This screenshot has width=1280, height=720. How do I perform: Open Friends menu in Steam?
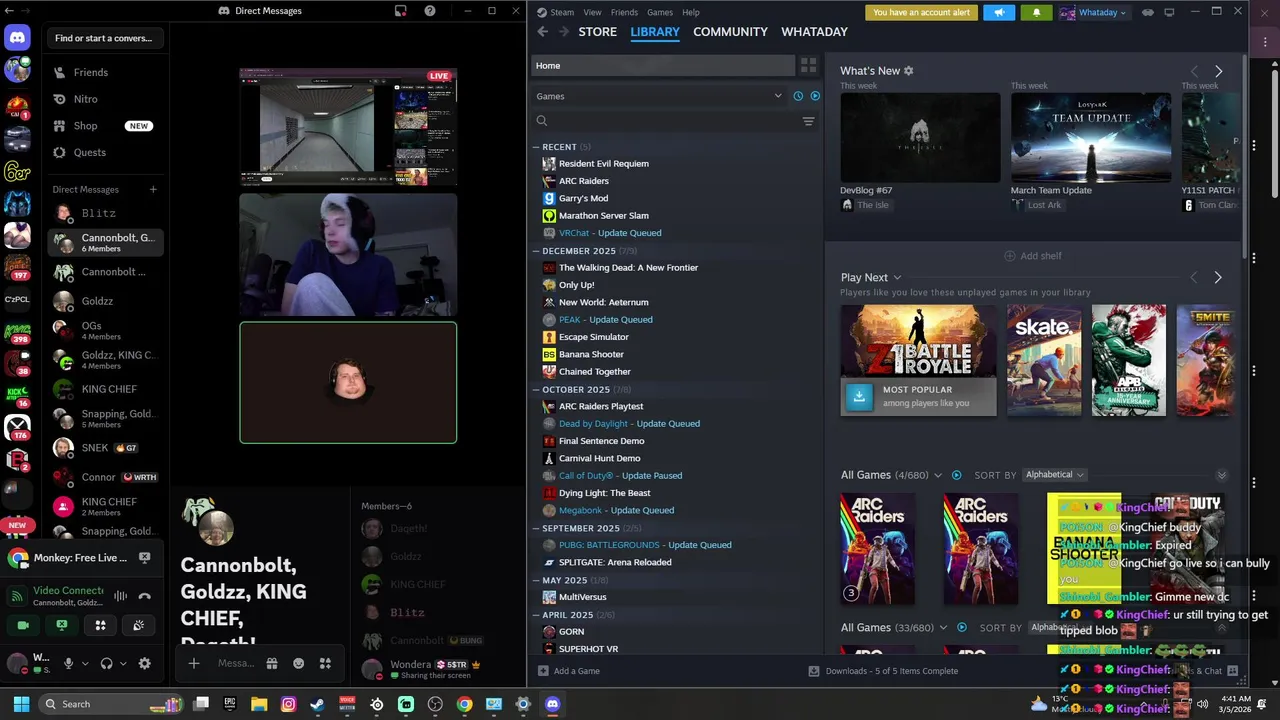pyautogui.click(x=624, y=12)
